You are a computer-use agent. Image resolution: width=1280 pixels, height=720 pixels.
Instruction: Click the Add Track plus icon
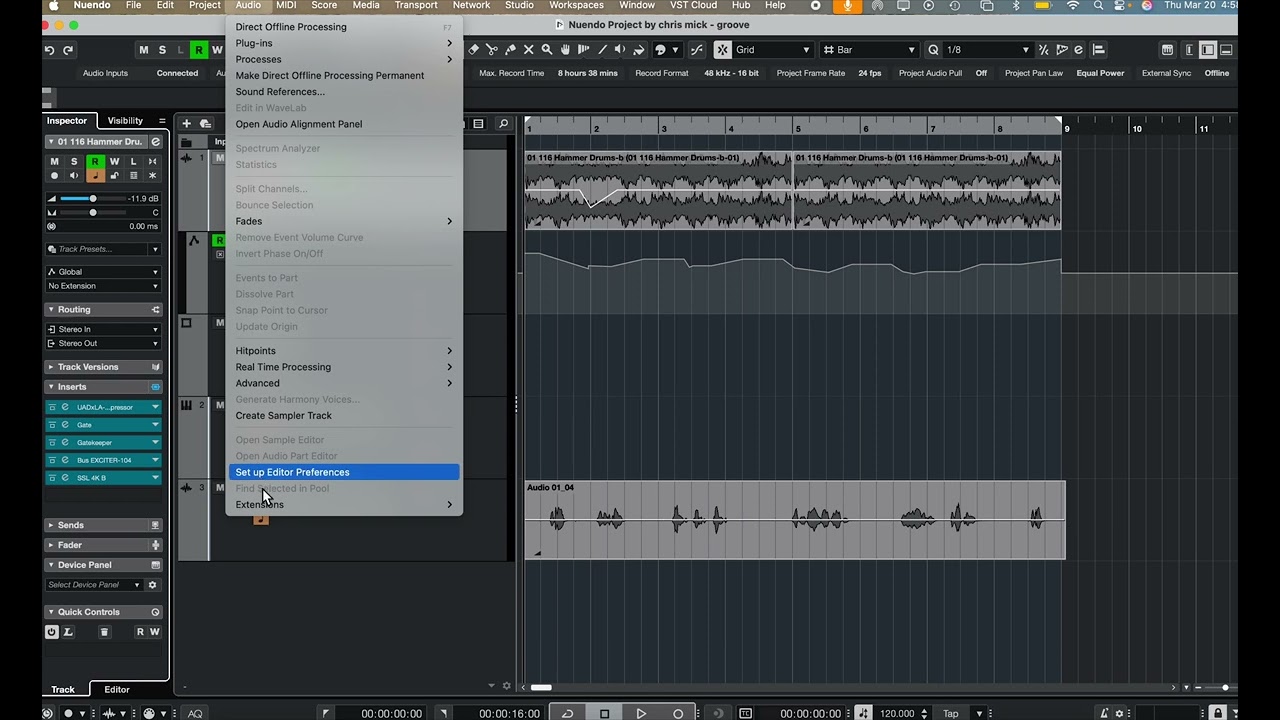tap(186, 124)
